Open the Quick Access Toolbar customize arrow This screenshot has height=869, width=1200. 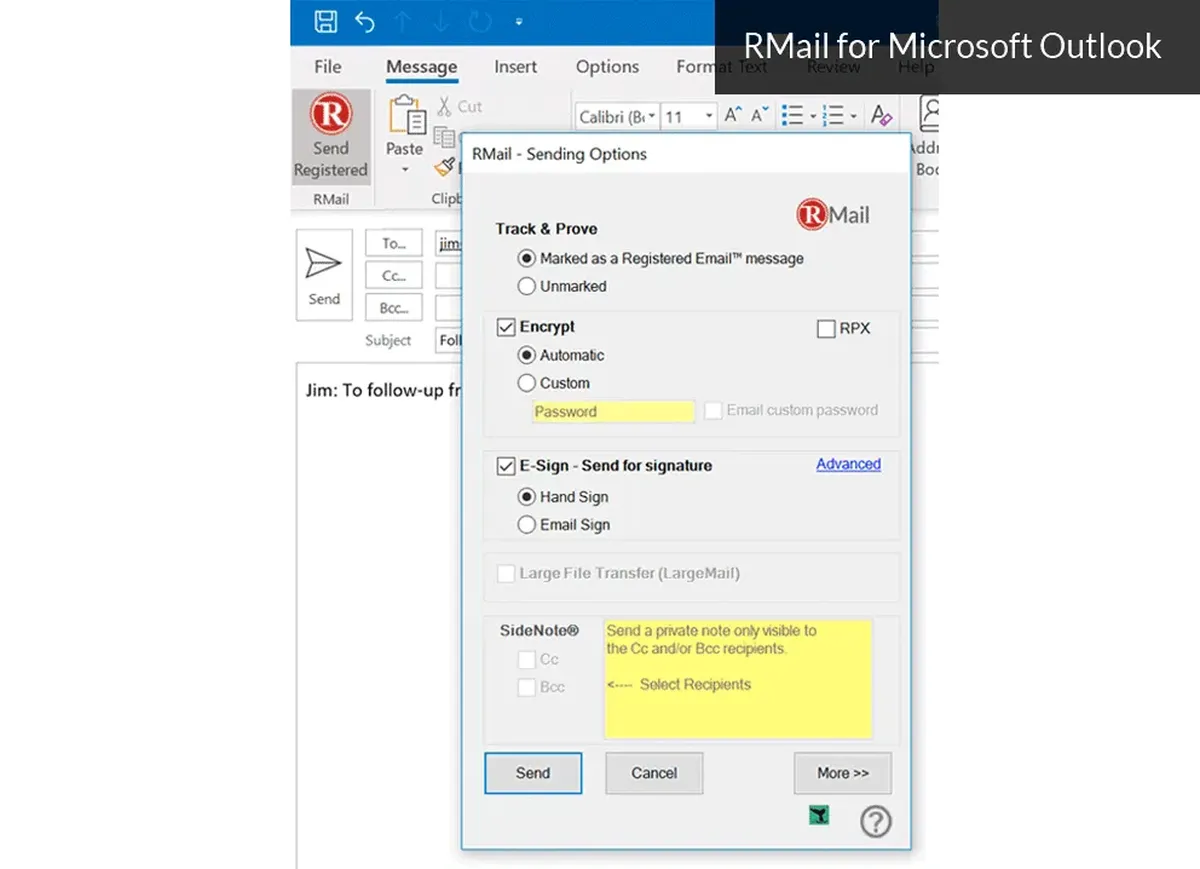click(518, 21)
